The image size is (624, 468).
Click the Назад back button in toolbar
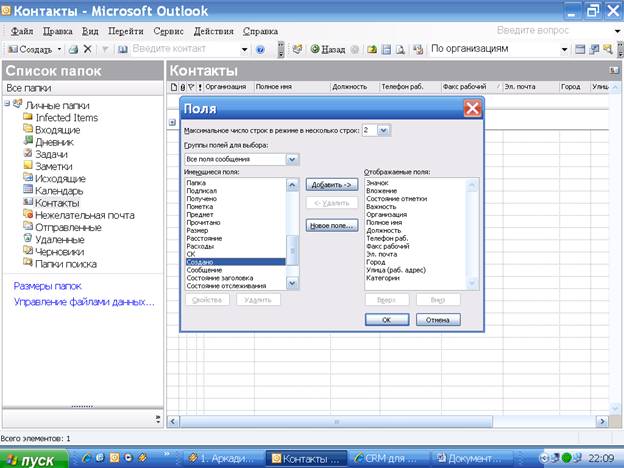tap(327, 48)
